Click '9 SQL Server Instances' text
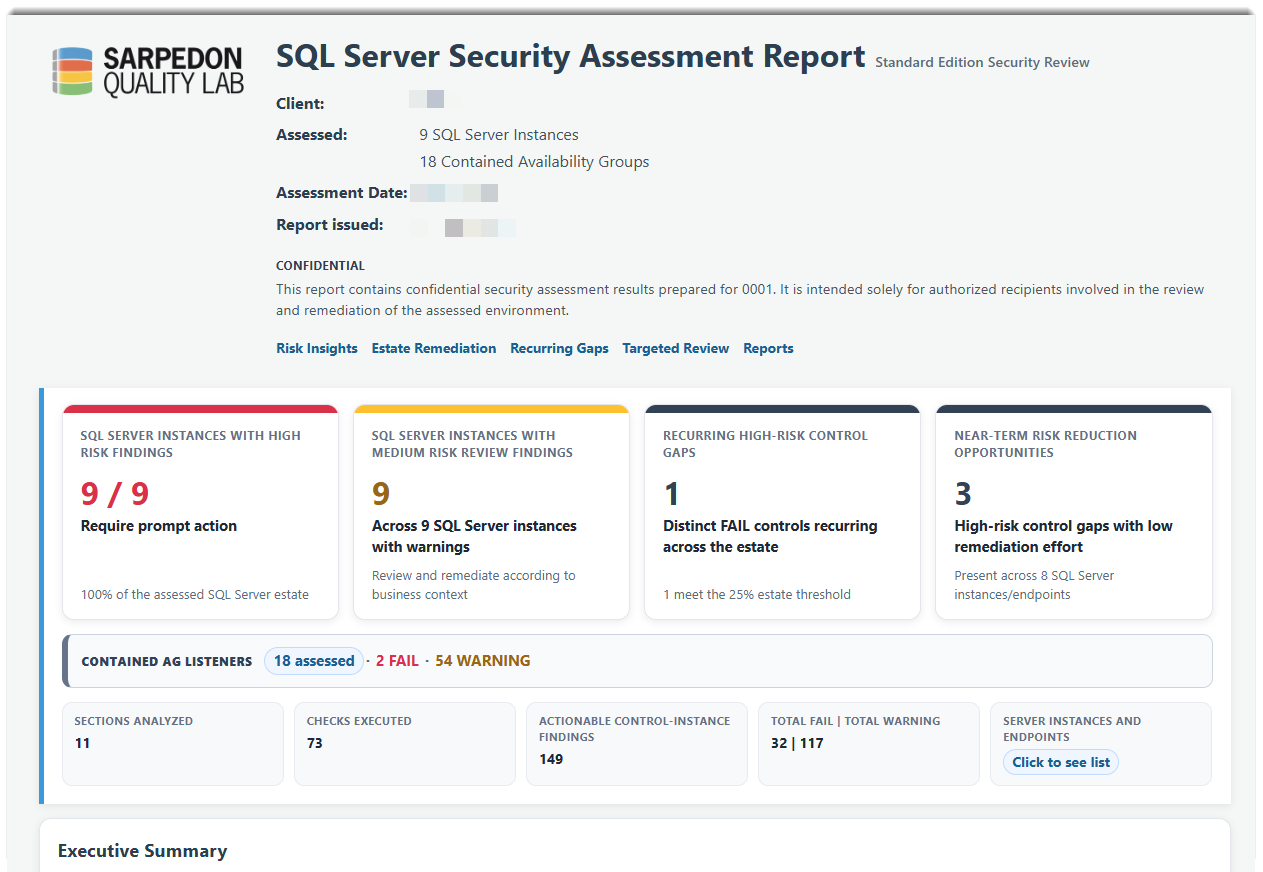 (x=499, y=134)
